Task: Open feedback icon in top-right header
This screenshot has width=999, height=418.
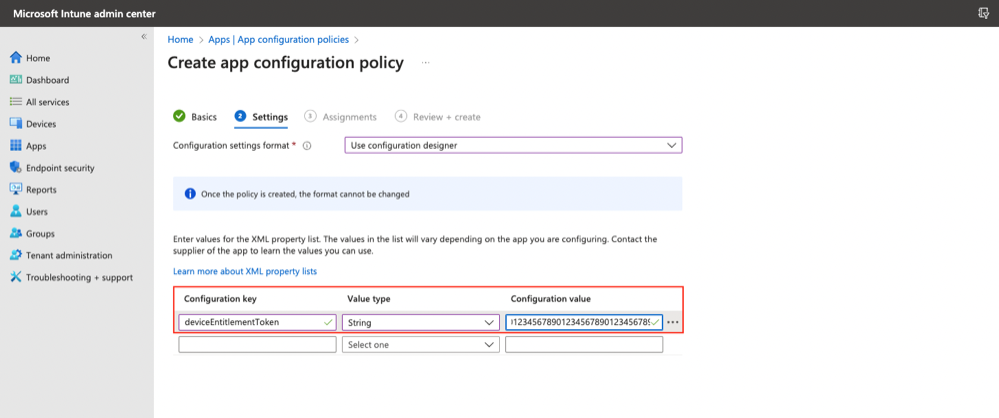Action: tap(983, 13)
